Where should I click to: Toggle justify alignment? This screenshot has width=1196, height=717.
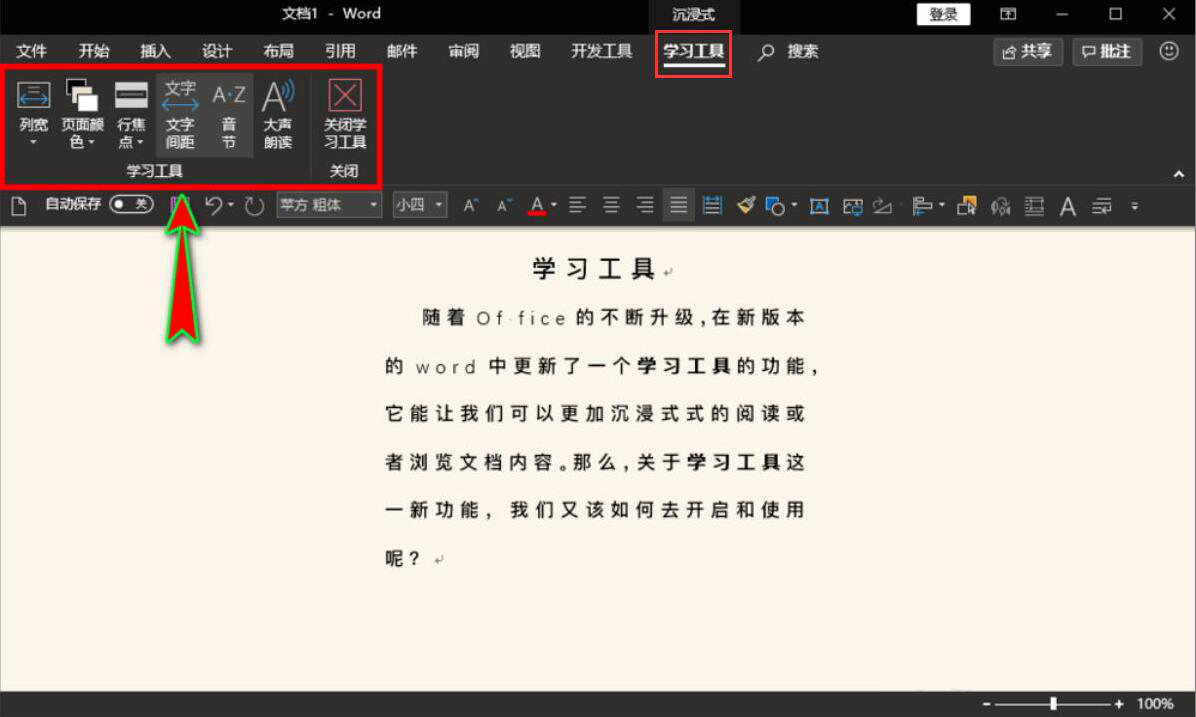point(678,205)
